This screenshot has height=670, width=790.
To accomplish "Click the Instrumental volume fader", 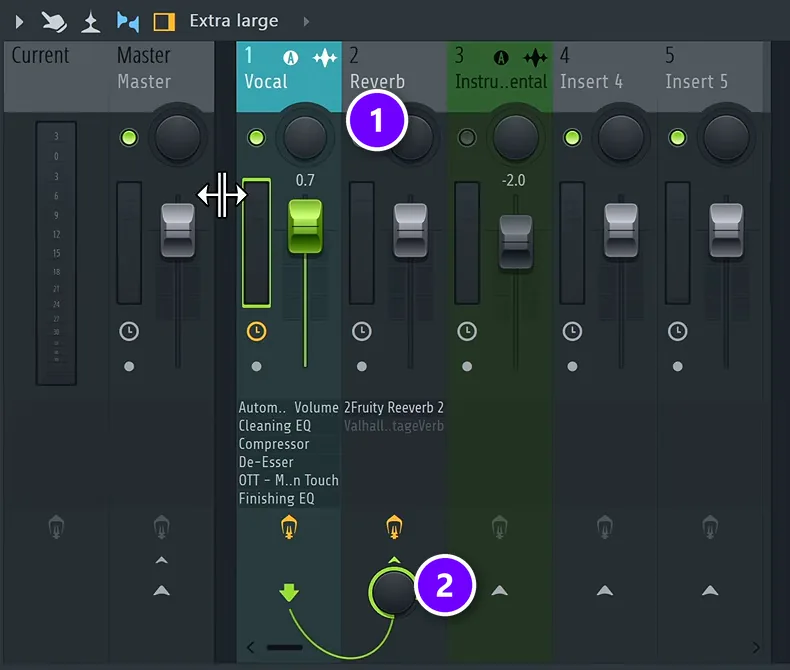I will coord(516,242).
